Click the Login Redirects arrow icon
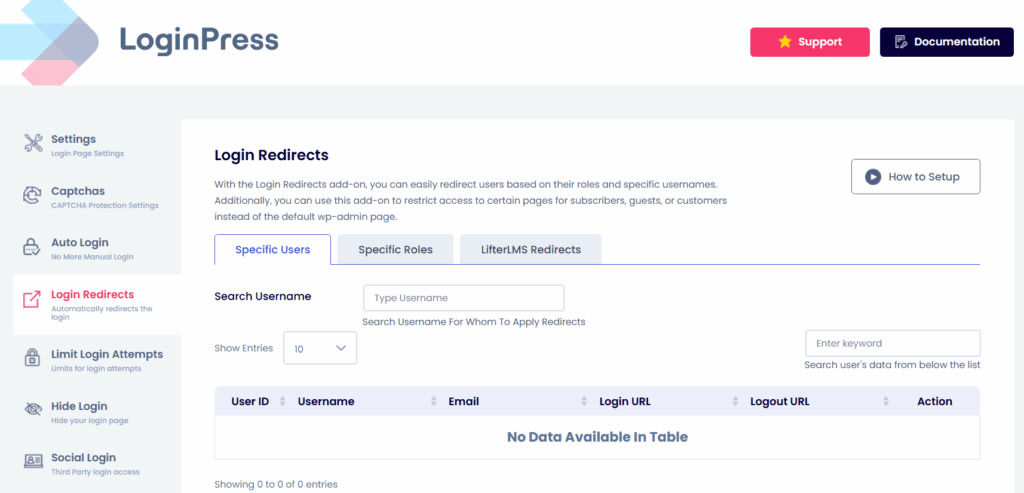Viewport: 1024px width, 493px height. coord(32,300)
